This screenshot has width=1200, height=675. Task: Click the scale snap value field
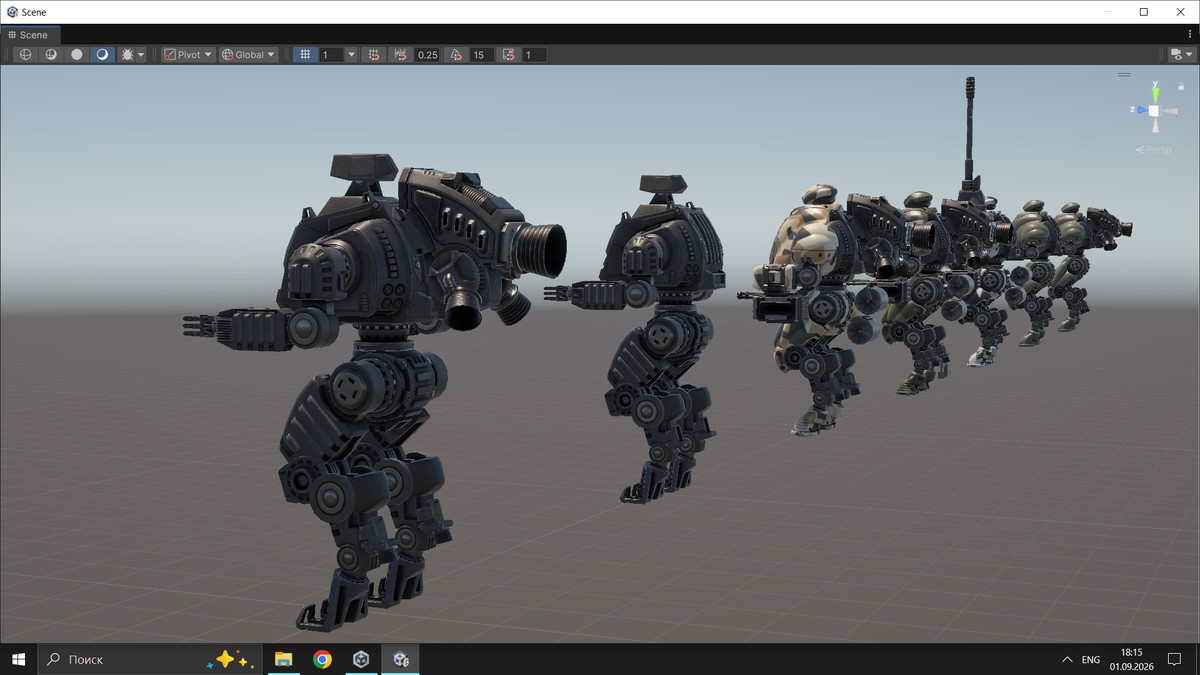[x=534, y=55]
